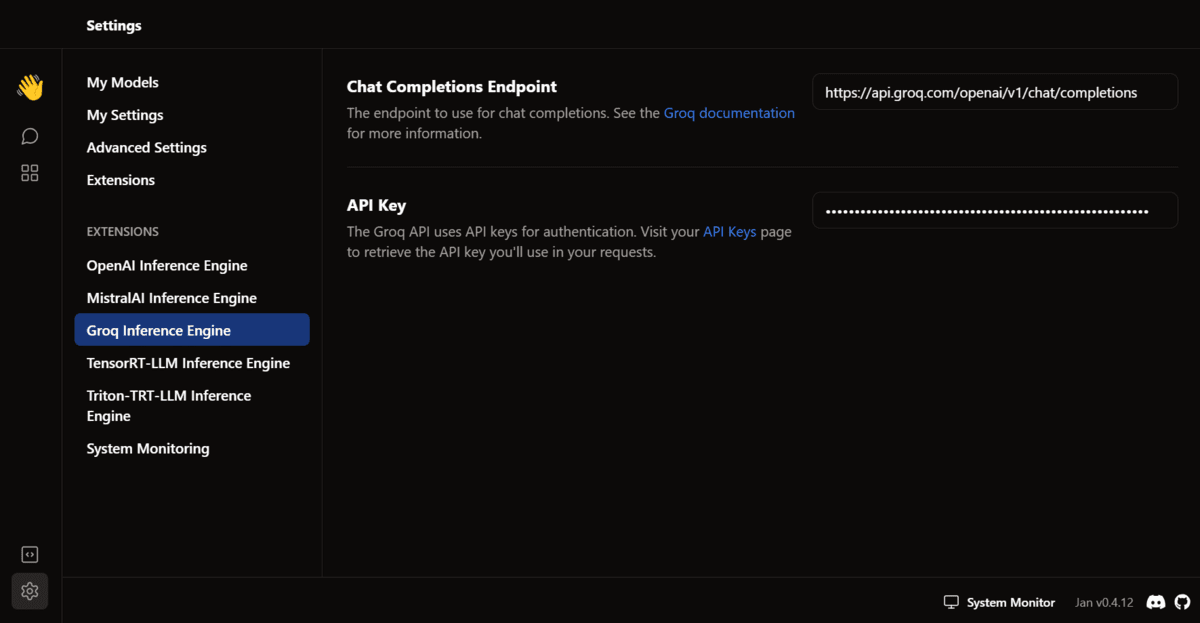
Task: Focus the masked API Key field
Action: (994, 211)
